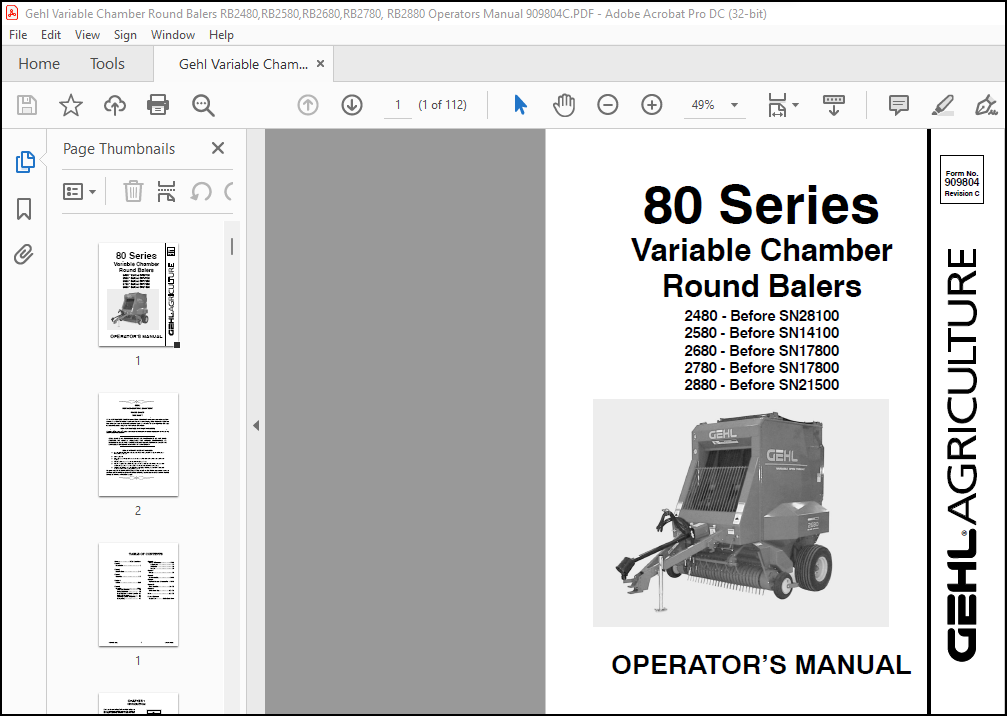1007x716 pixels.
Task: Click the 'Variable Chamber' subtitle text
Action: coord(762,250)
